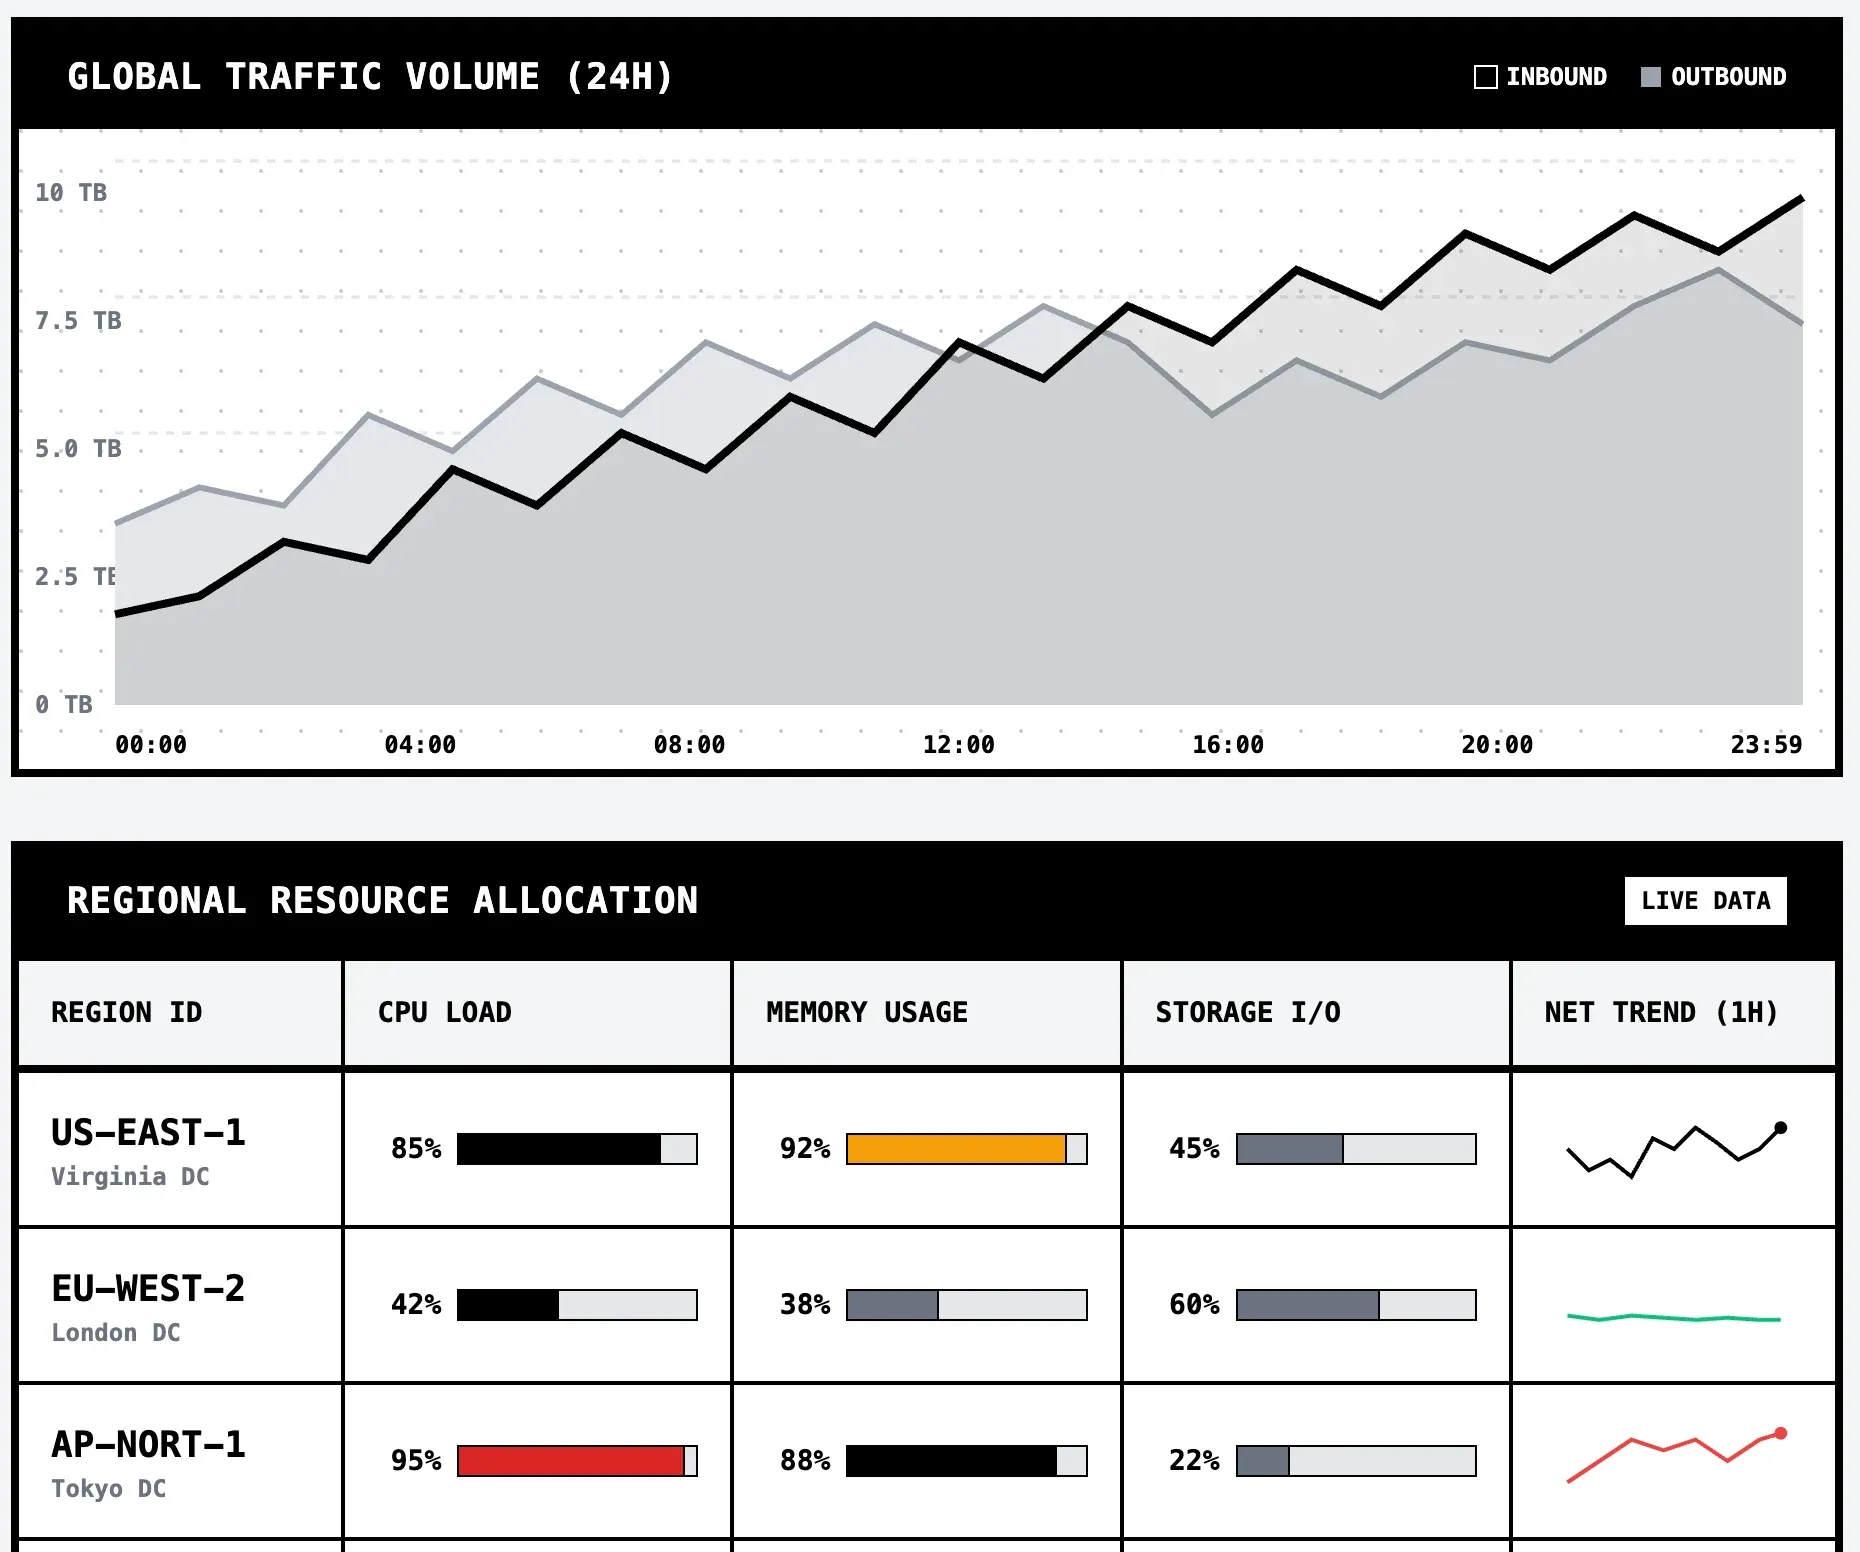The width and height of the screenshot is (1860, 1552).
Task: Click the 45% storage value
Action: (x=1194, y=1149)
